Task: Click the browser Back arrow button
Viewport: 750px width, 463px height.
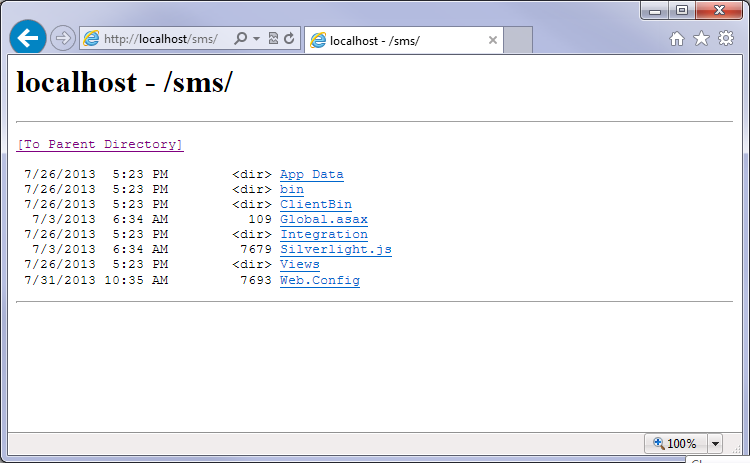Action: 27,38
